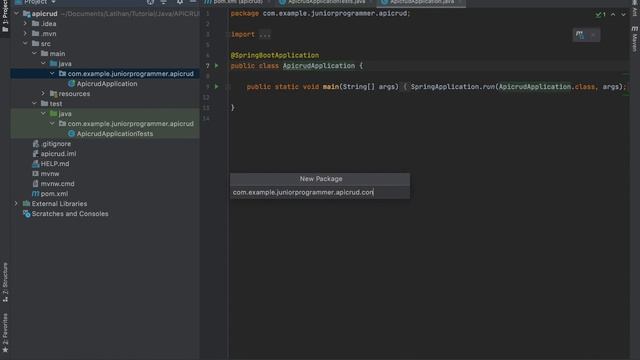Screen dimensions: 640x360
Task: Select Scratches and Consoles
Action: click(70, 213)
